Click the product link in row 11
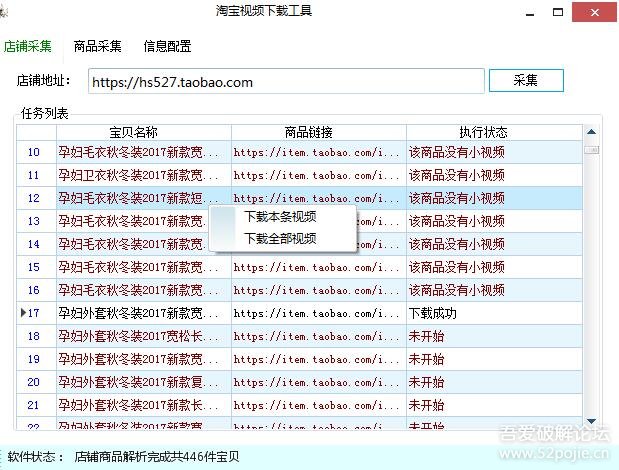Image resolution: width=619 pixels, height=470 pixels. (319, 175)
